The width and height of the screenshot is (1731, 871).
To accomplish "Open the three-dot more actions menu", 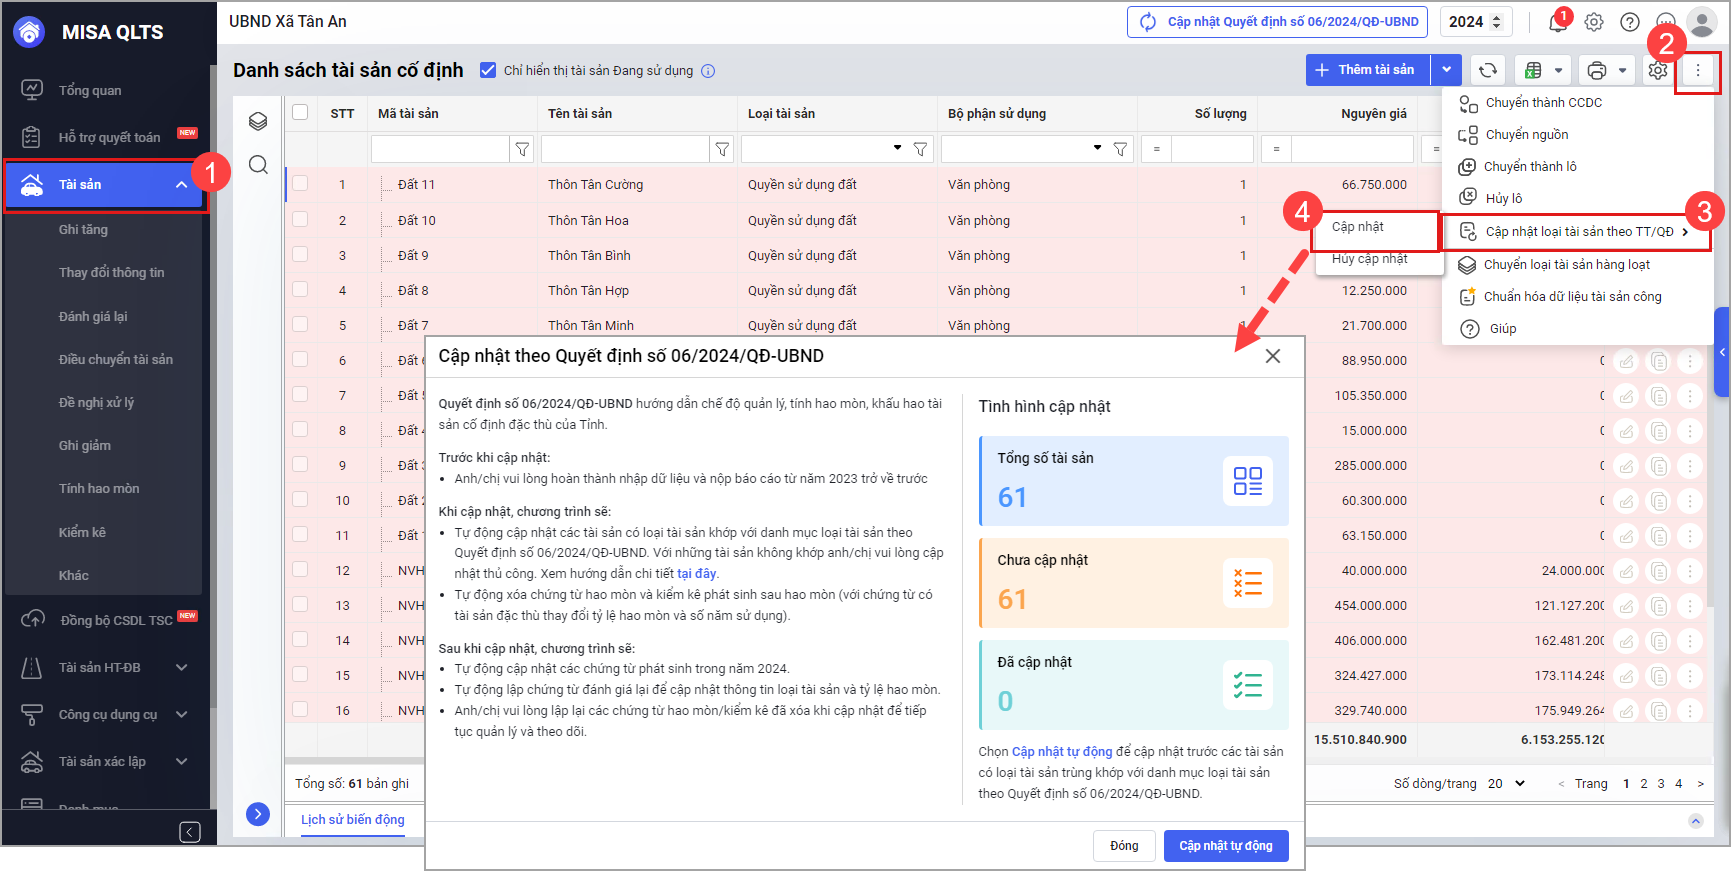I will click(x=1697, y=70).
